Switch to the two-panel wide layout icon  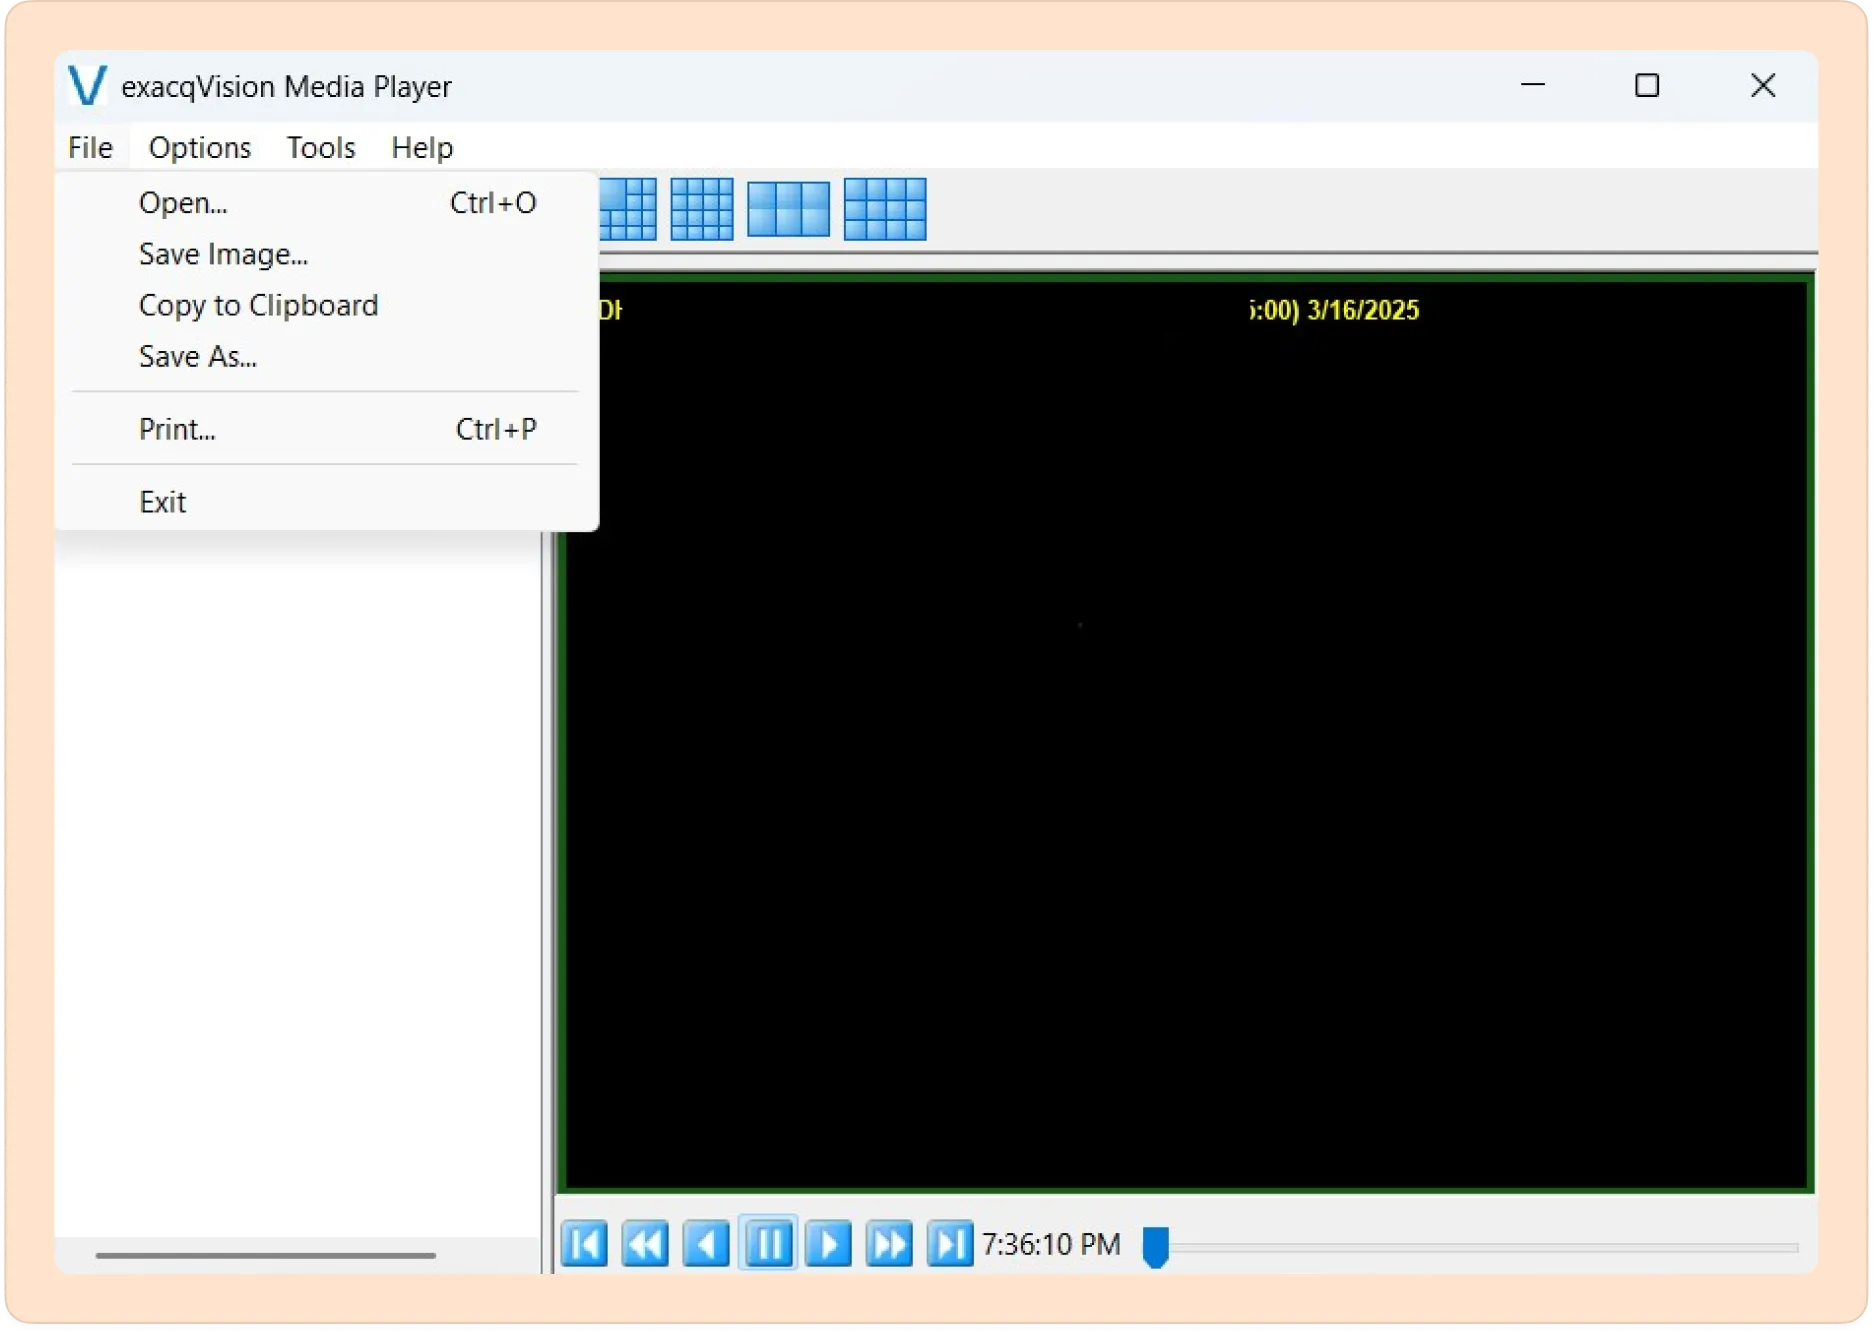pos(789,210)
